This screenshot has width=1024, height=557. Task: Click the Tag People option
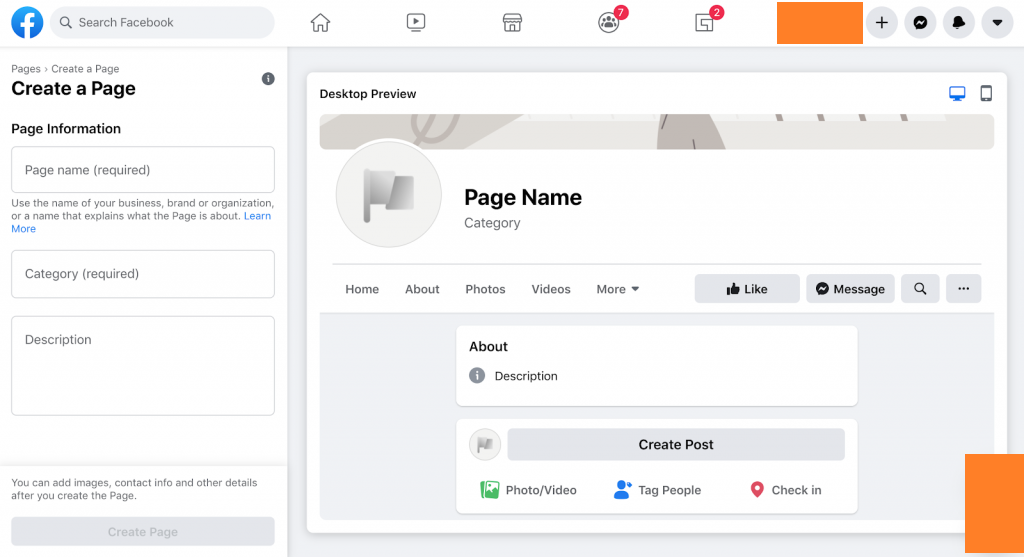coord(658,490)
